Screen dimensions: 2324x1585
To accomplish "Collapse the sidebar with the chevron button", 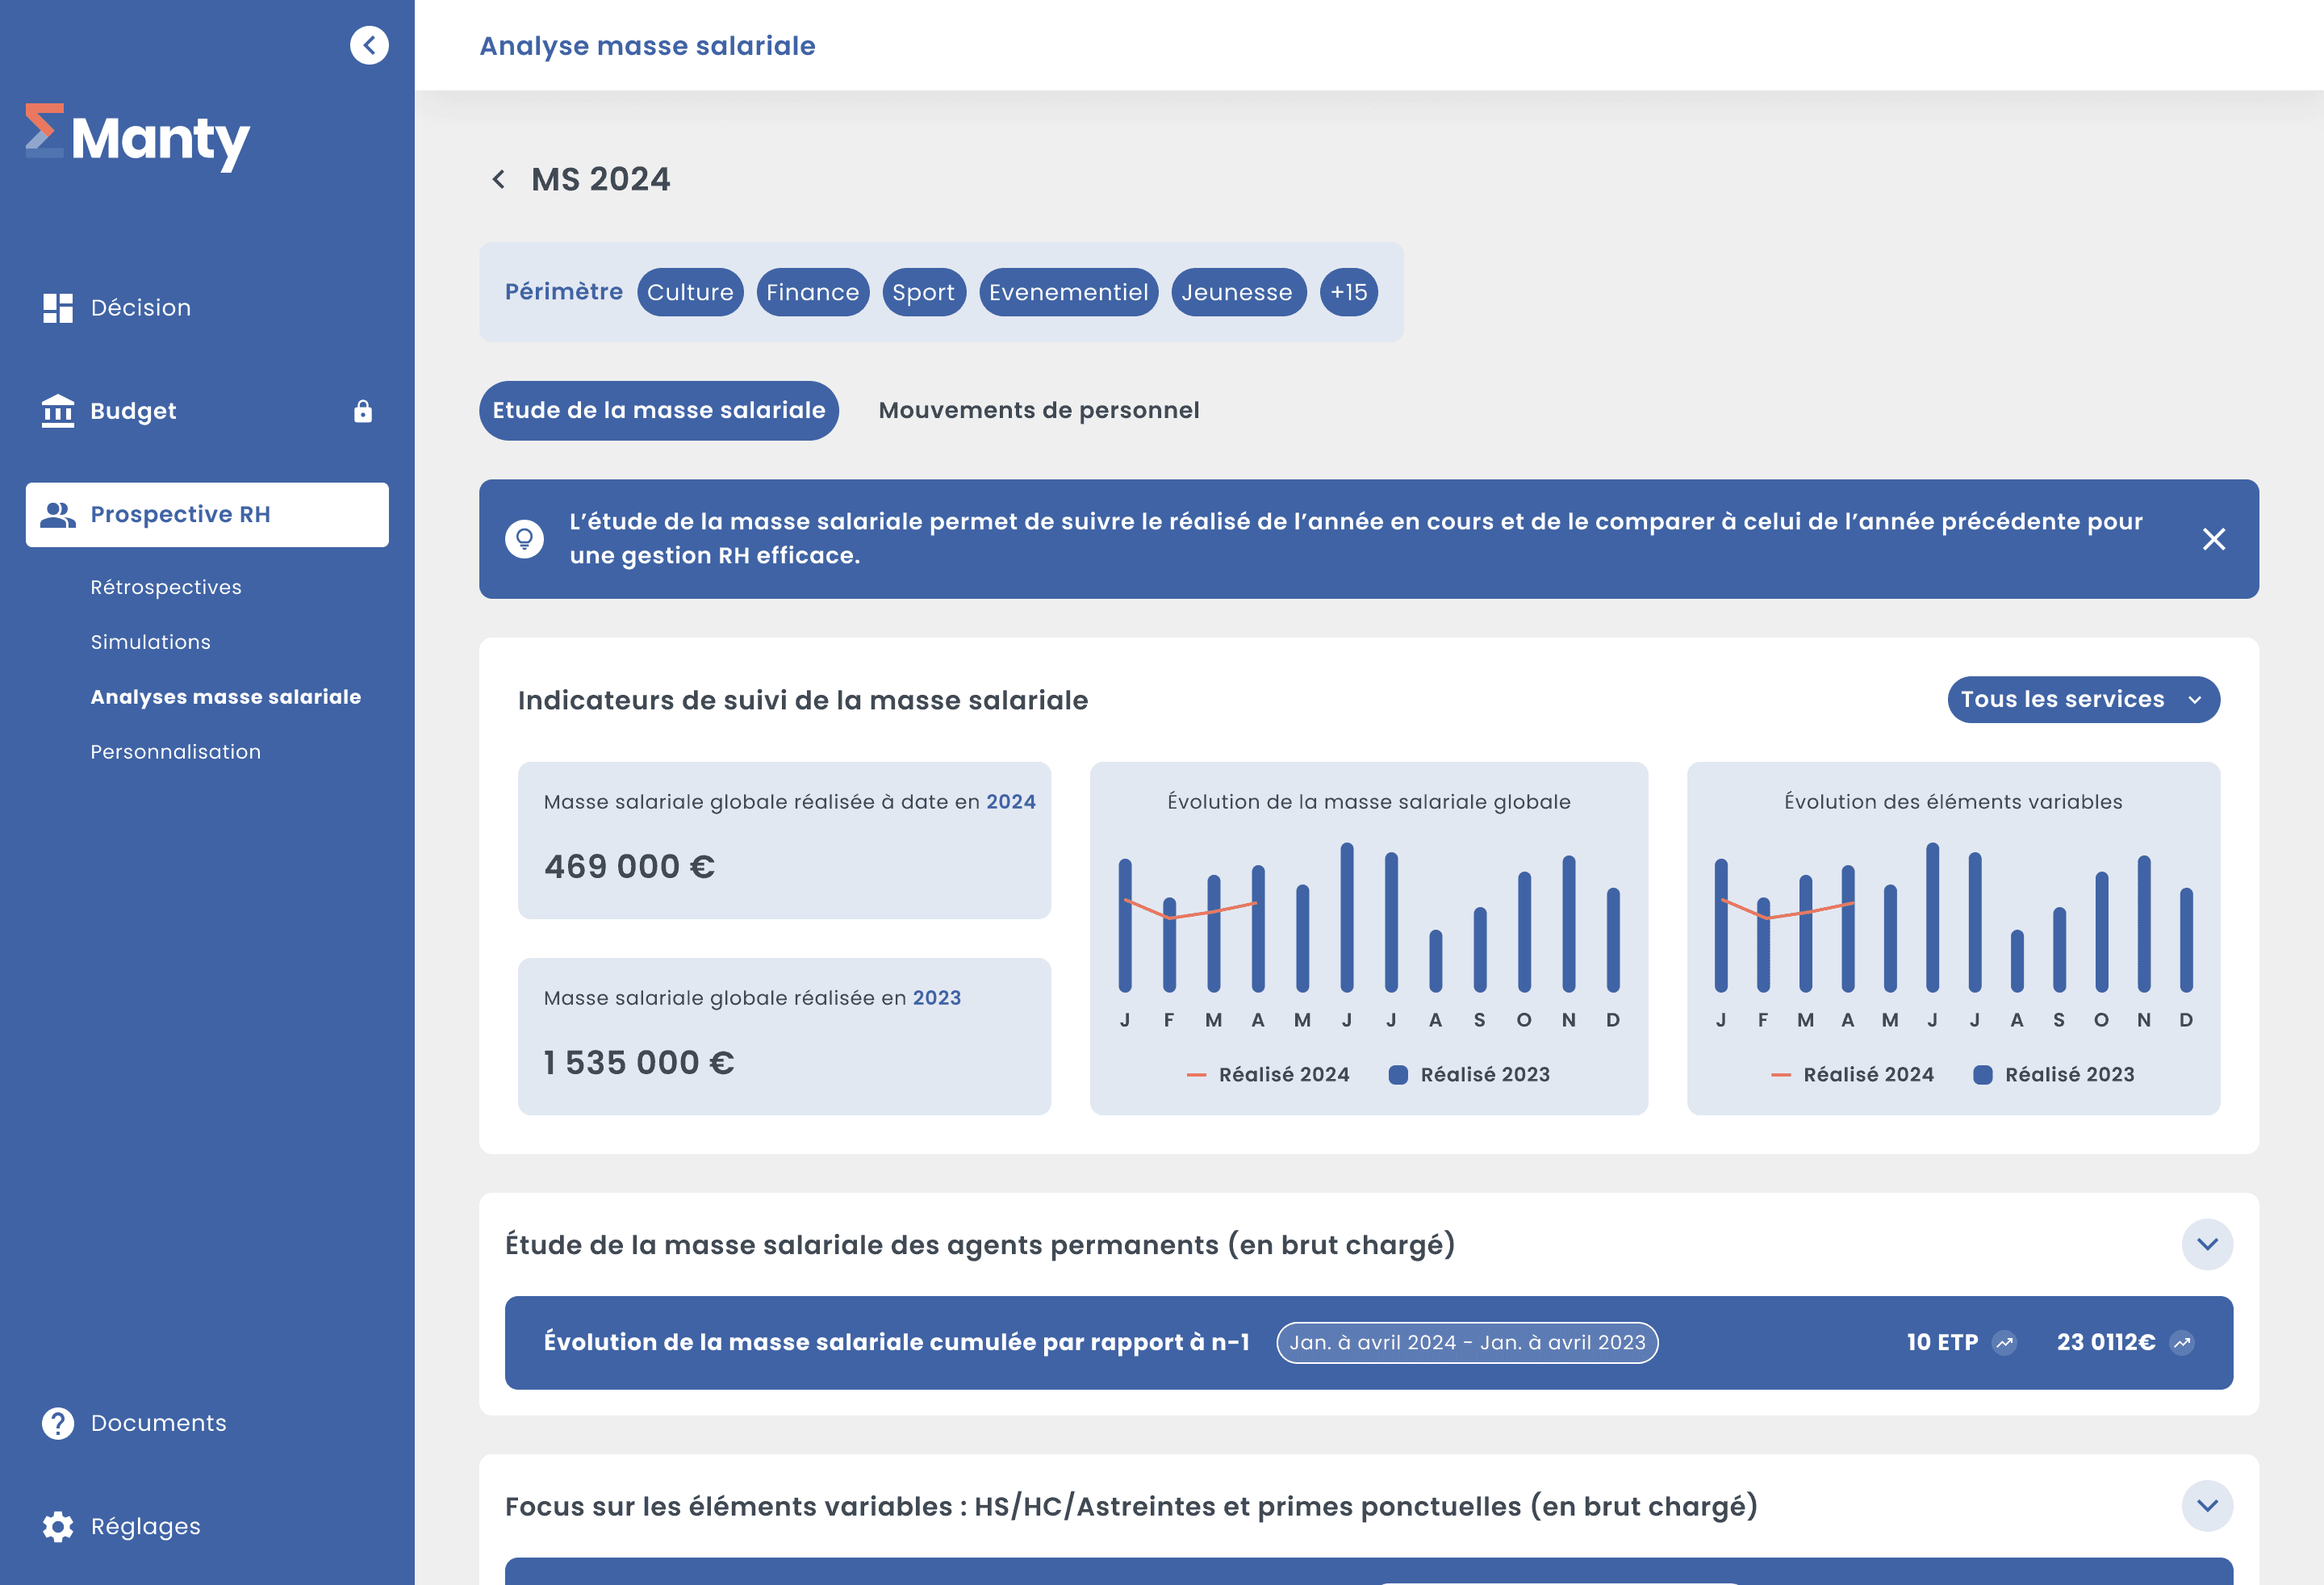I will [x=369, y=45].
